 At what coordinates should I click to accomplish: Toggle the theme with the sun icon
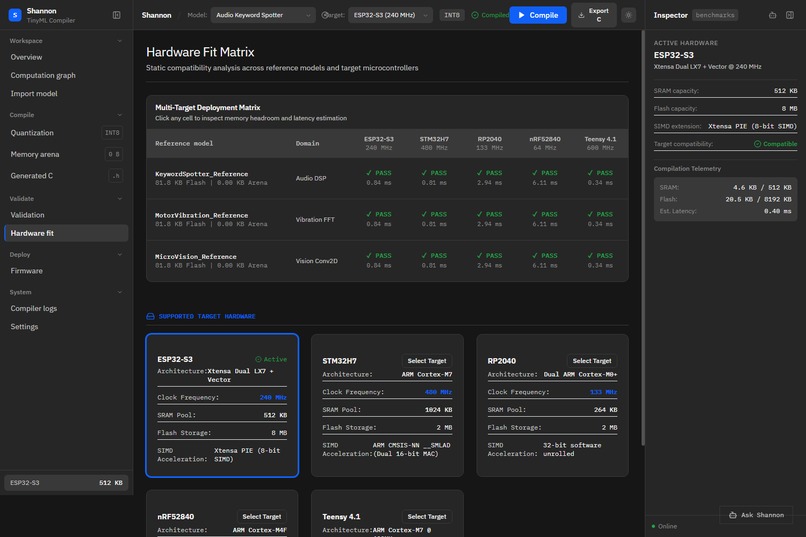pyautogui.click(x=628, y=15)
